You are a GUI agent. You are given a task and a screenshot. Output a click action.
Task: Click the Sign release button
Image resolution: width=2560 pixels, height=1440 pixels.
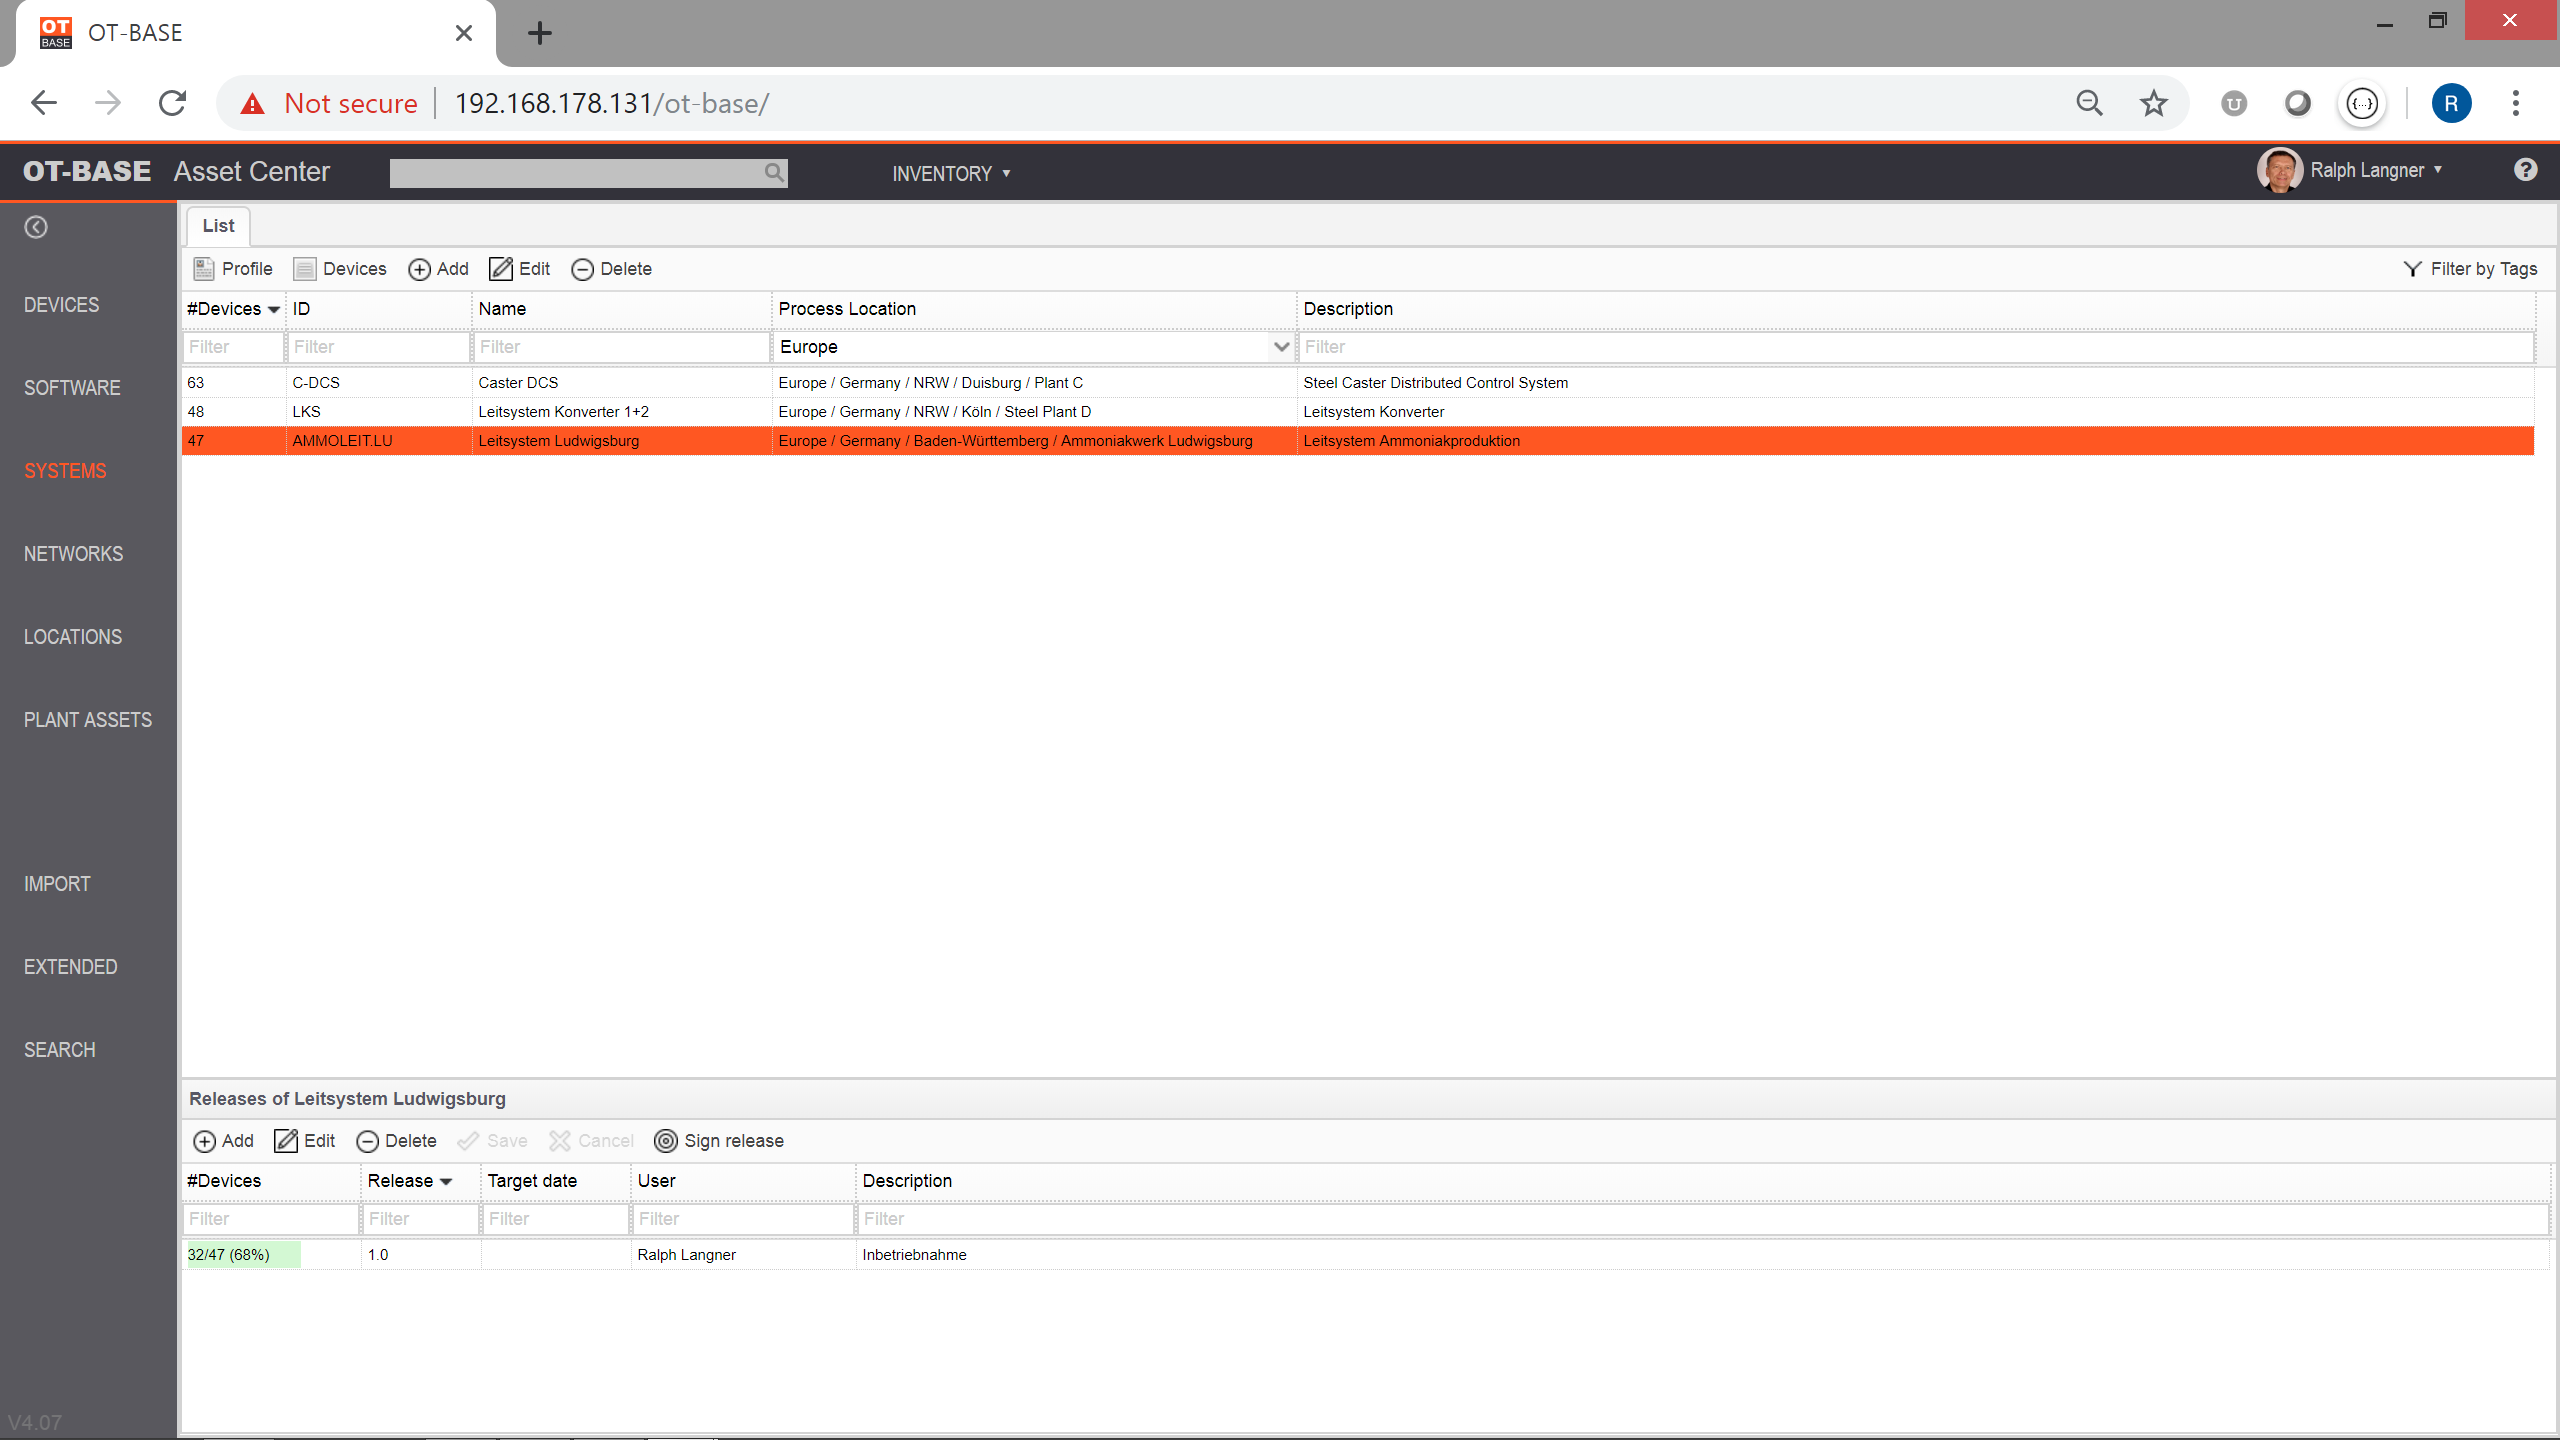point(719,1141)
